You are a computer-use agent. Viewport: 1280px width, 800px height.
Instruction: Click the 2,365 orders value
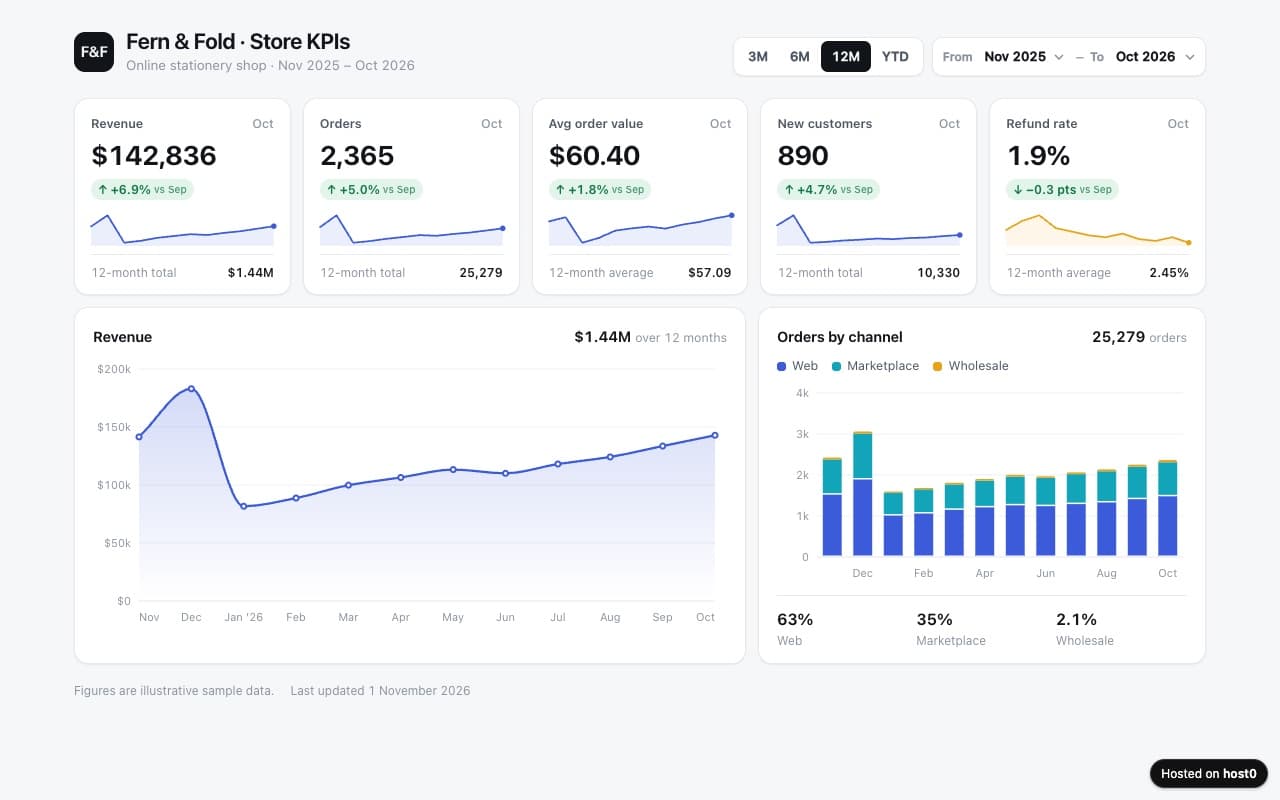coord(357,156)
